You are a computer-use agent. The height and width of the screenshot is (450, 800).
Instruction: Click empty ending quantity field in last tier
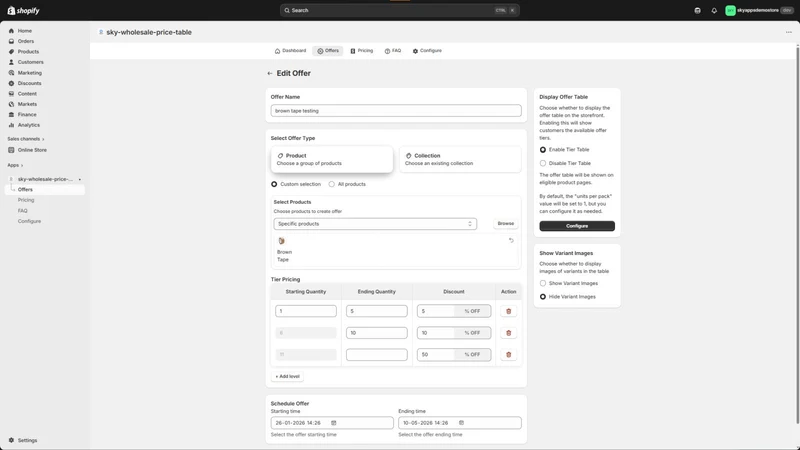(377, 355)
